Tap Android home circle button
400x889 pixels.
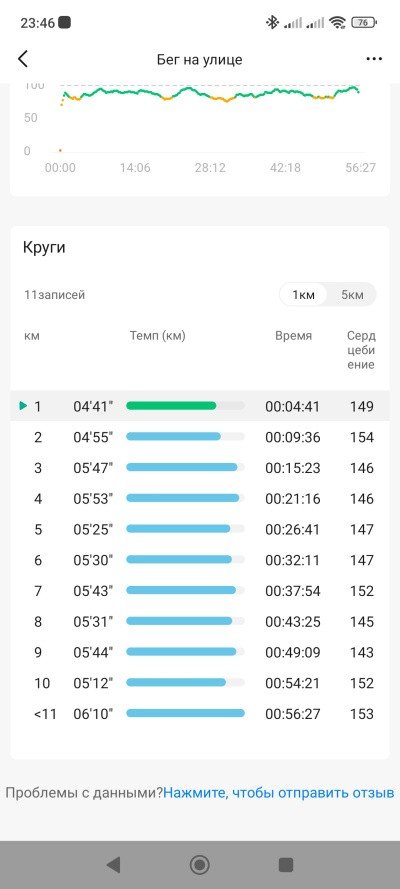[199, 864]
